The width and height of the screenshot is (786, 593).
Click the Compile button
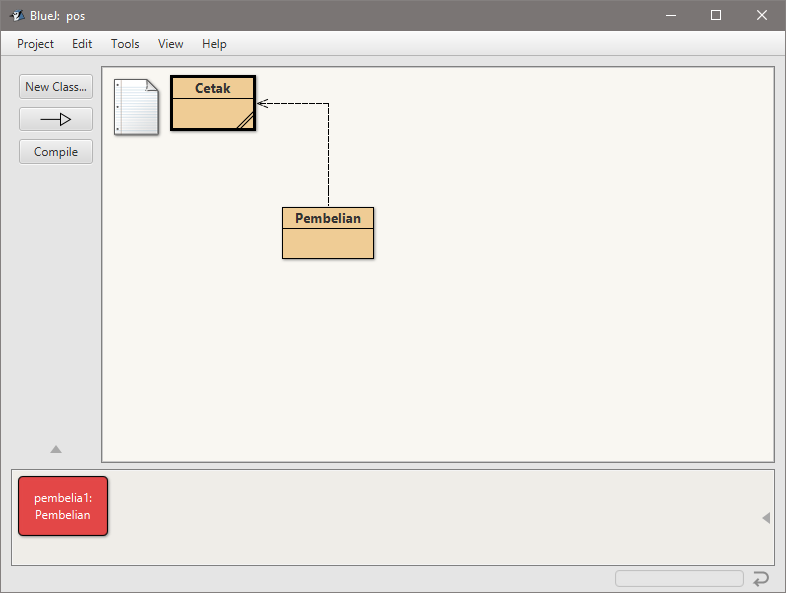click(56, 152)
